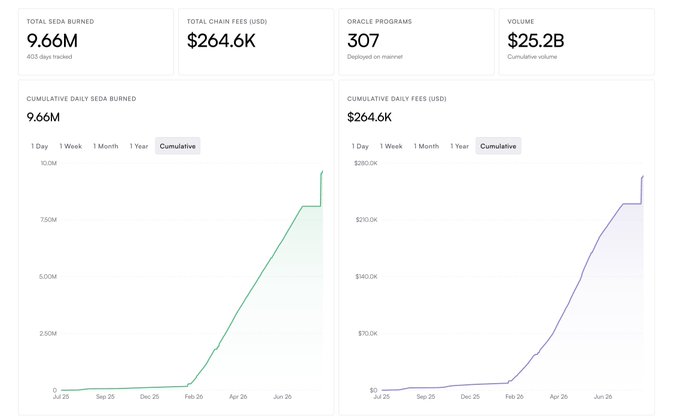This screenshot has height=419, width=680.
Task: Click the 5.00M axis label
Action: pos(48,277)
